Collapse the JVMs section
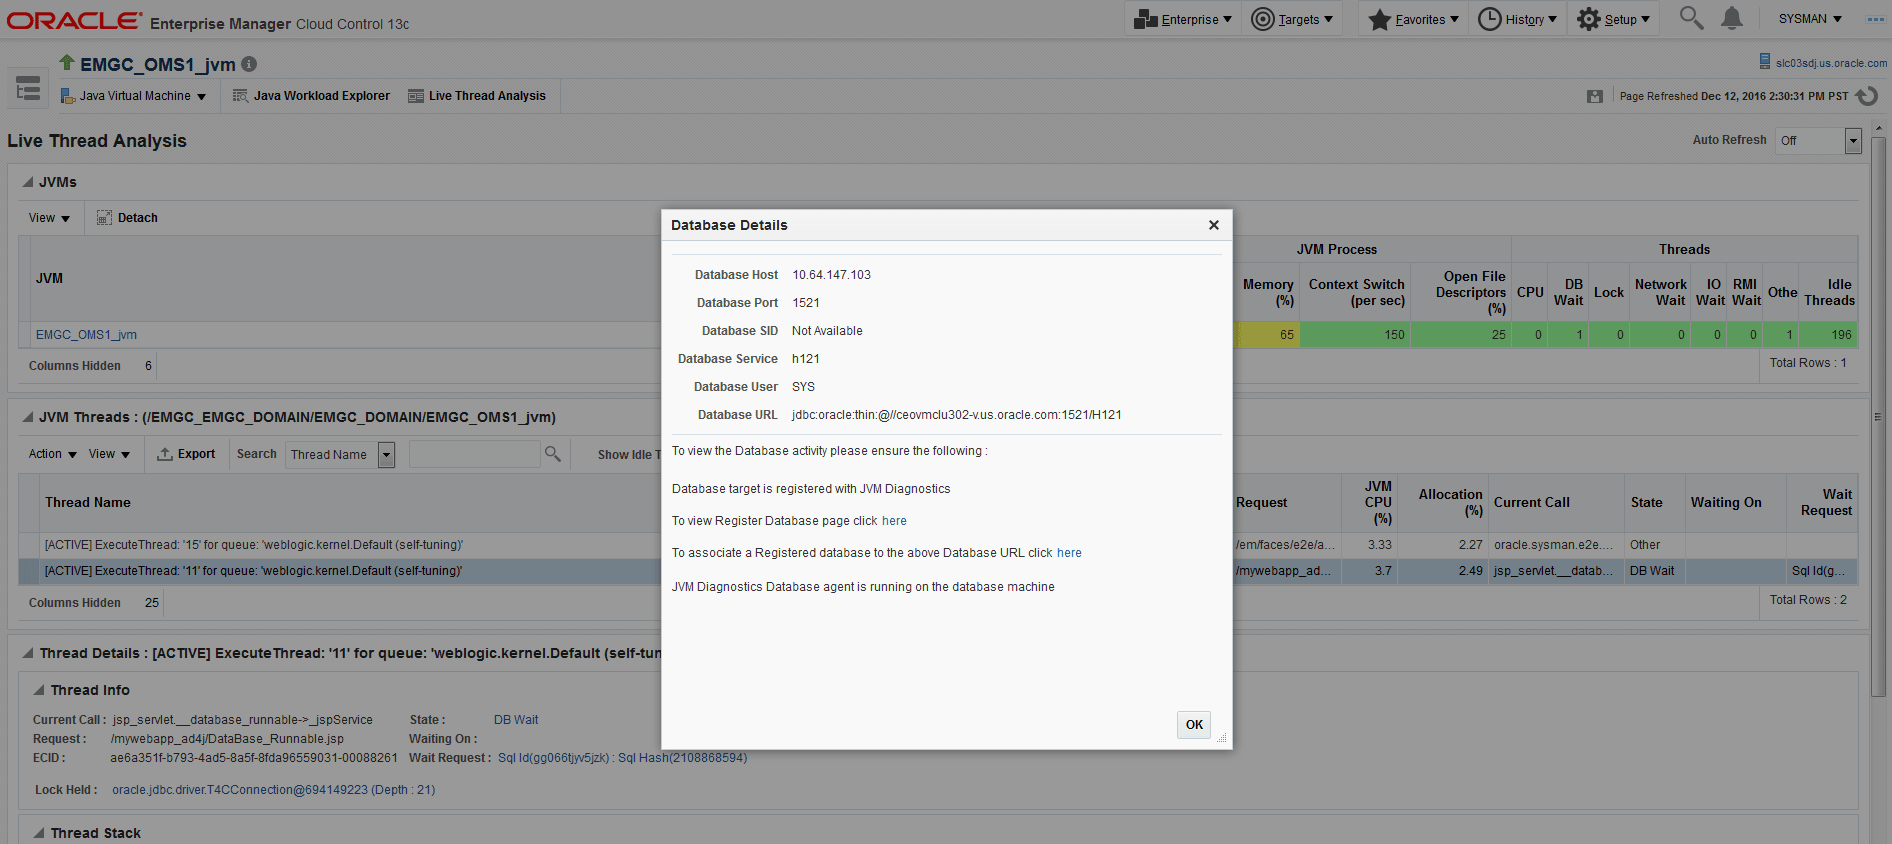Viewport: 1892px width, 844px height. click(28, 183)
